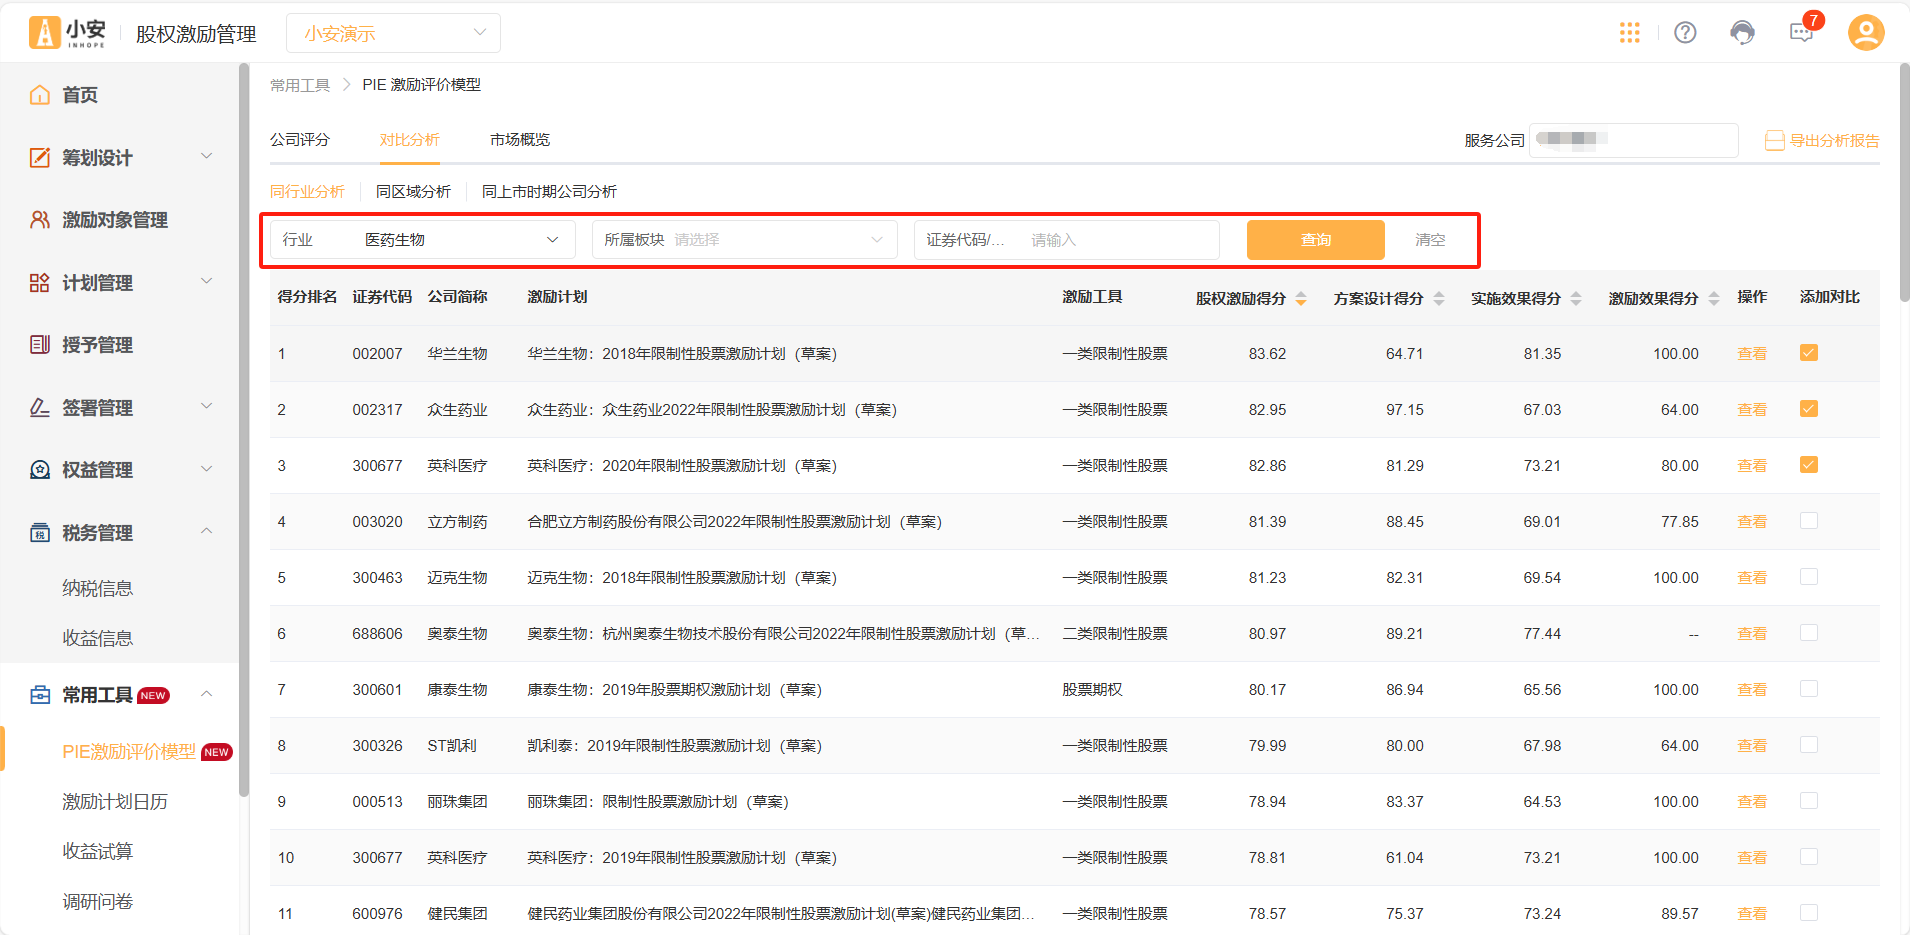Viewport: 1910px width, 935px height.
Task: Sort by 激励效果得分 column arrows
Action: (x=1714, y=299)
